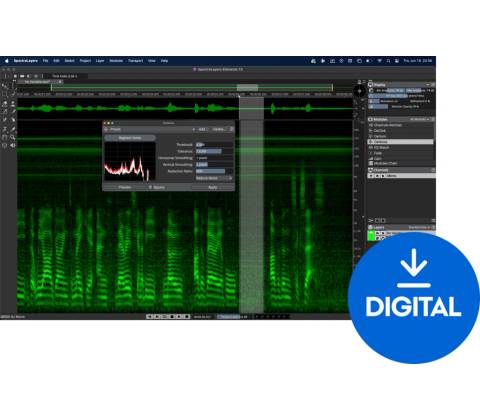Collapse the Channels panel header

(x=401, y=170)
